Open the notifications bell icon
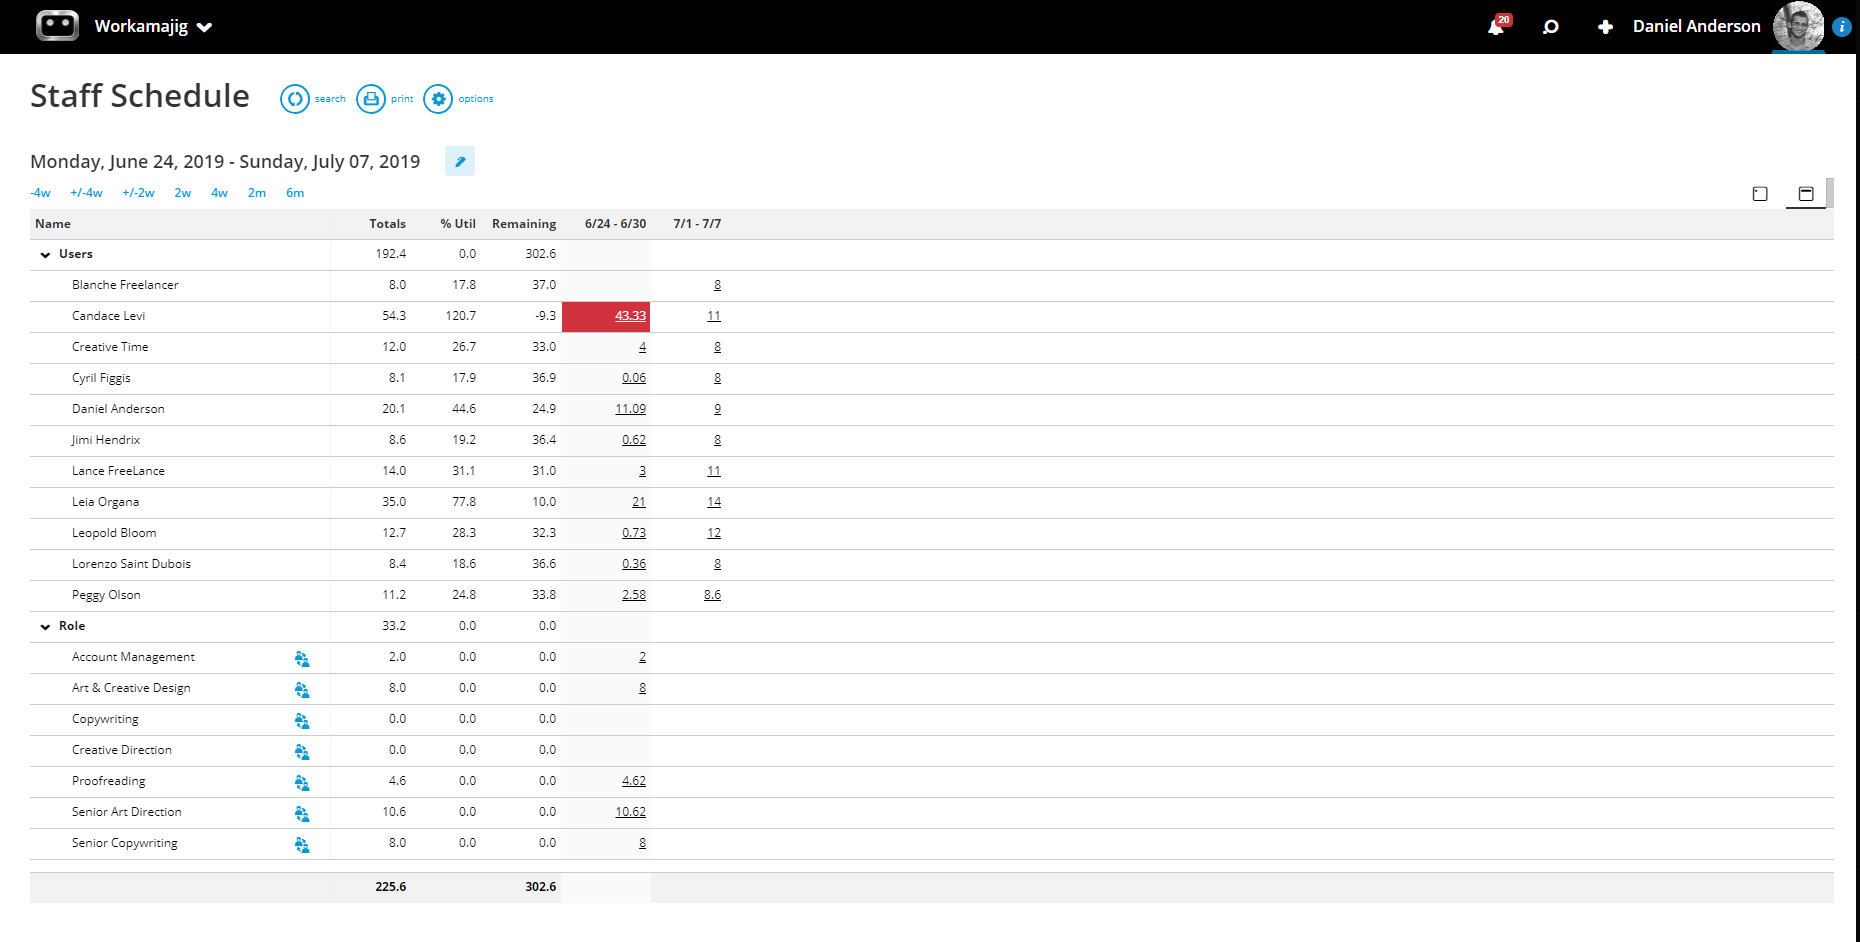 point(1497,26)
